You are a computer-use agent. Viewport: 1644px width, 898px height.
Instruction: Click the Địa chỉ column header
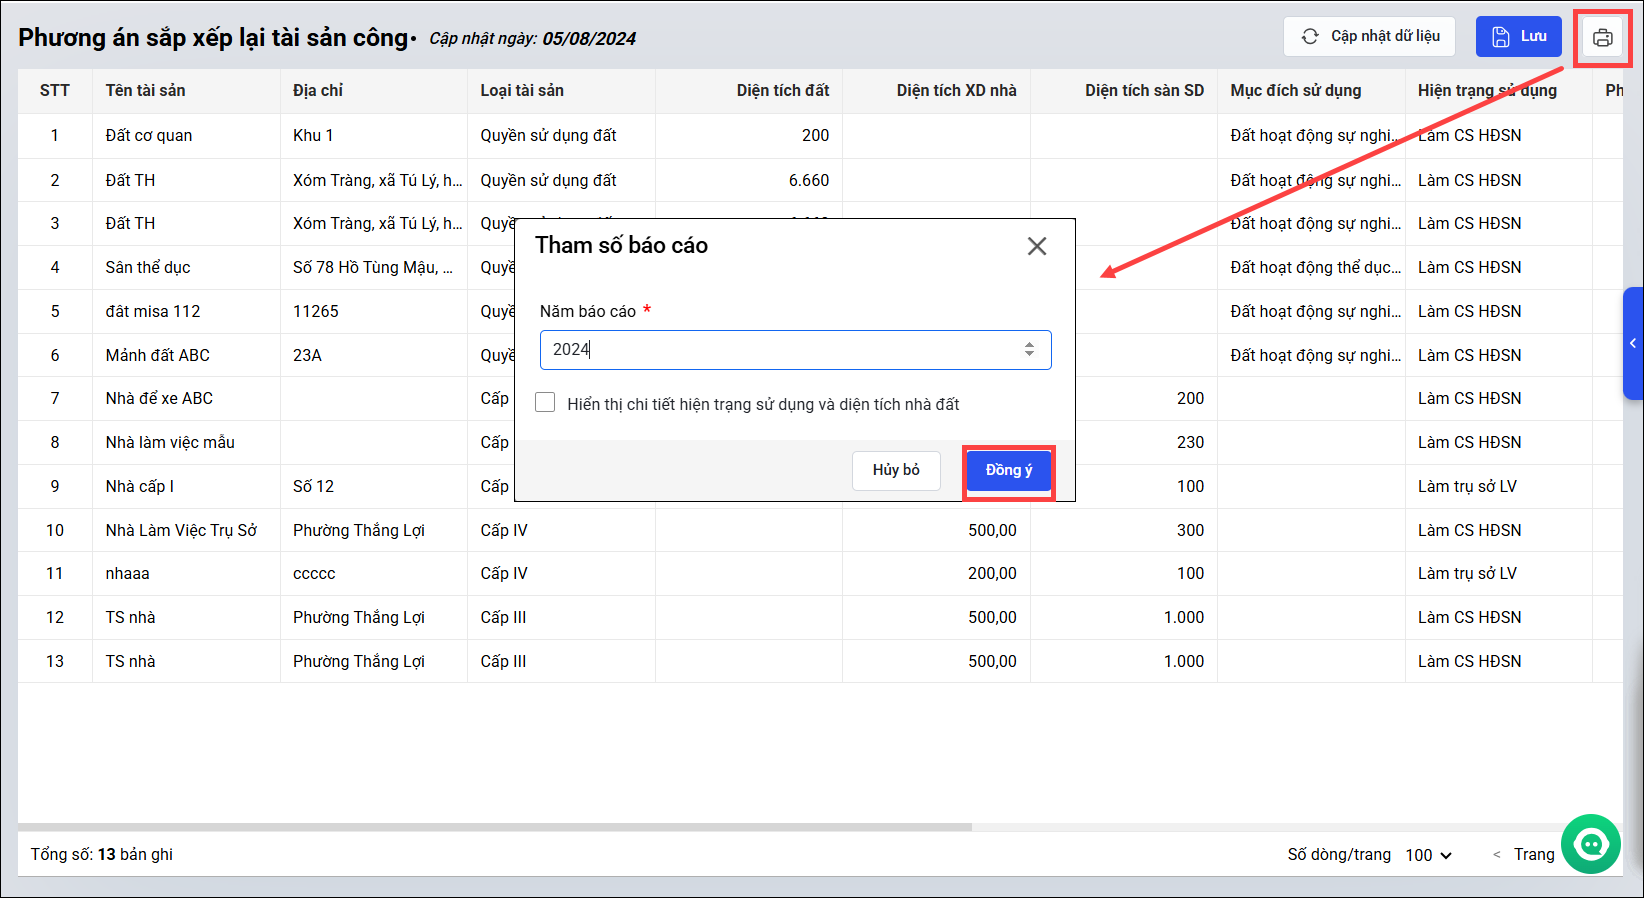point(318,91)
